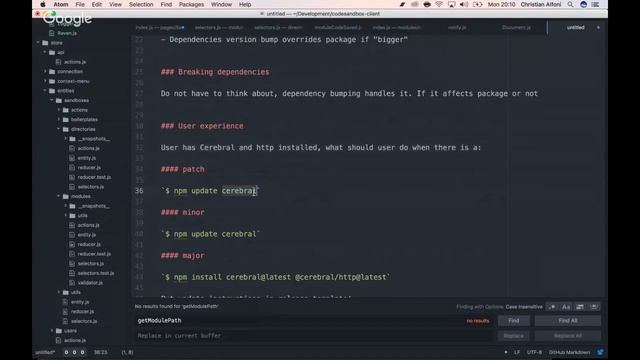Click the LF line-ending selector
640x360 pixels.
(517, 352)
